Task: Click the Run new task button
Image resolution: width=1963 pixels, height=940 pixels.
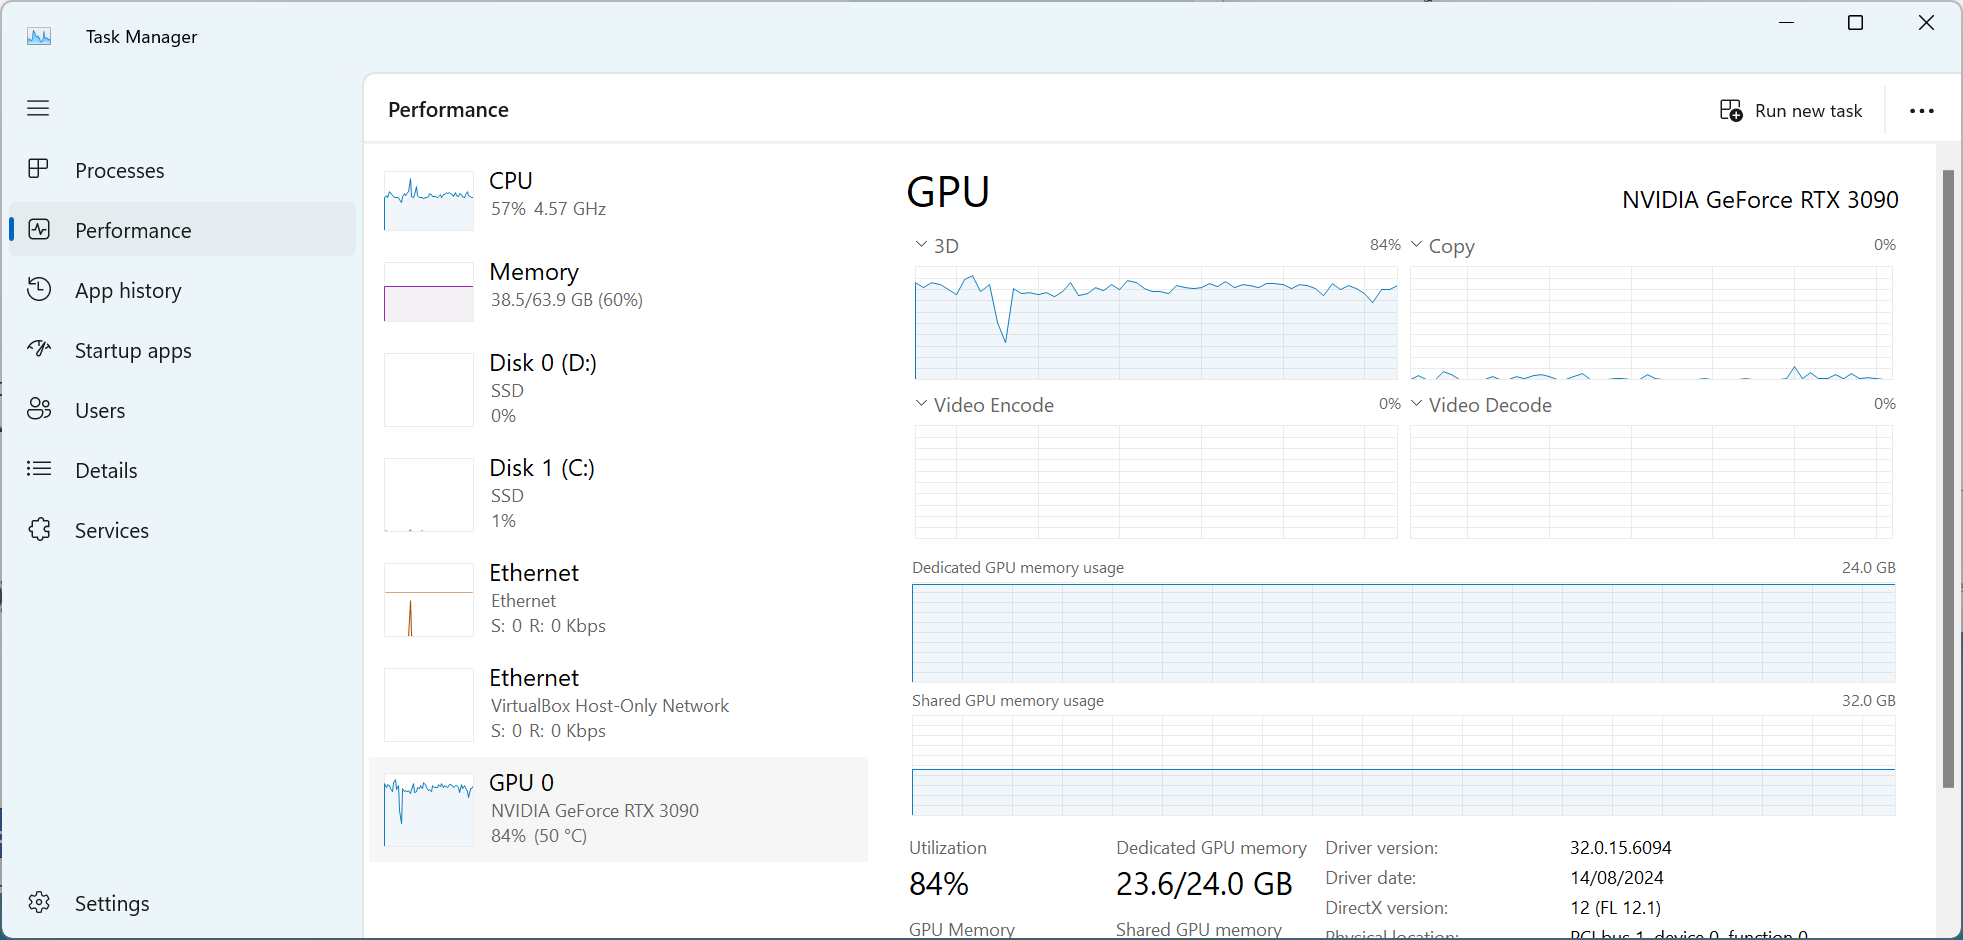Action: click(x=1791, y=111)
